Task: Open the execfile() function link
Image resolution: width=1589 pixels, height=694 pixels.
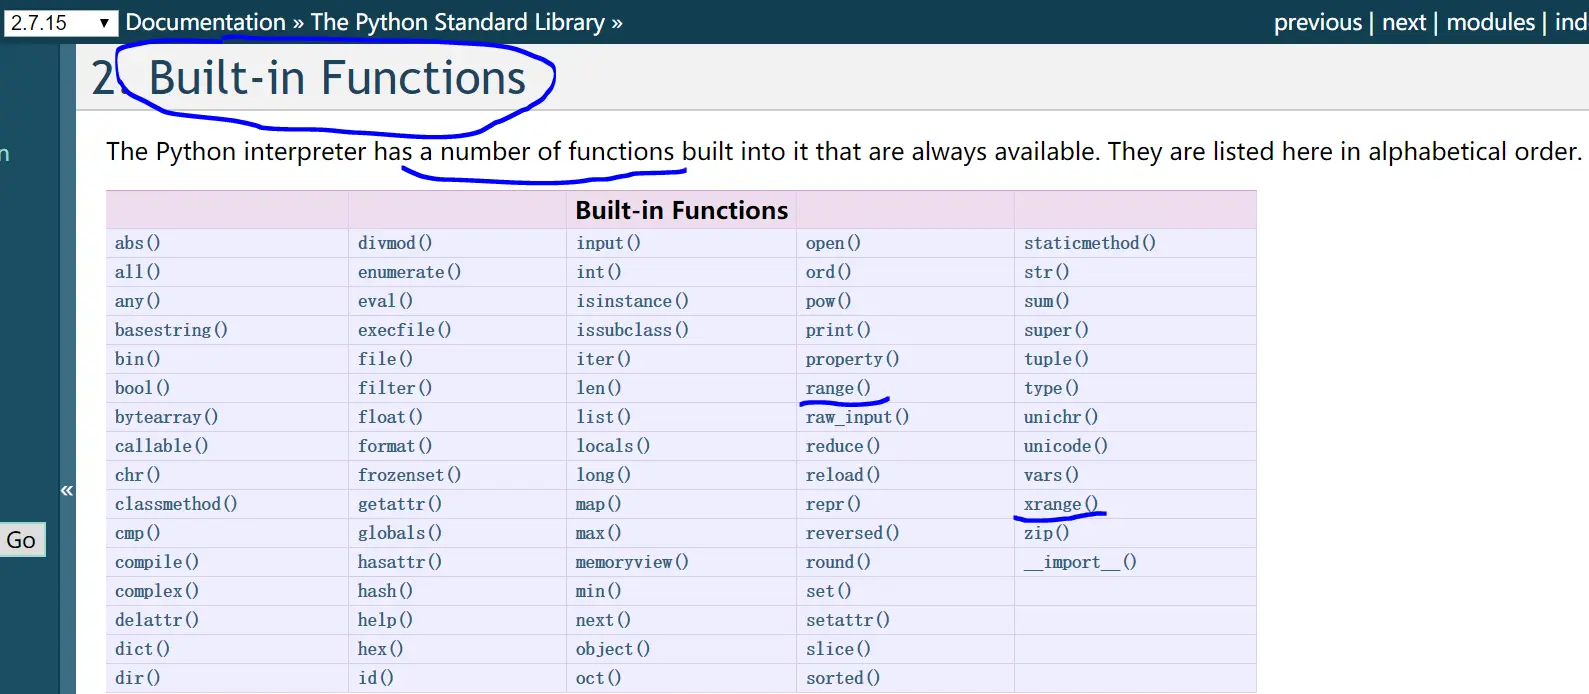Action: pos(404,330)
